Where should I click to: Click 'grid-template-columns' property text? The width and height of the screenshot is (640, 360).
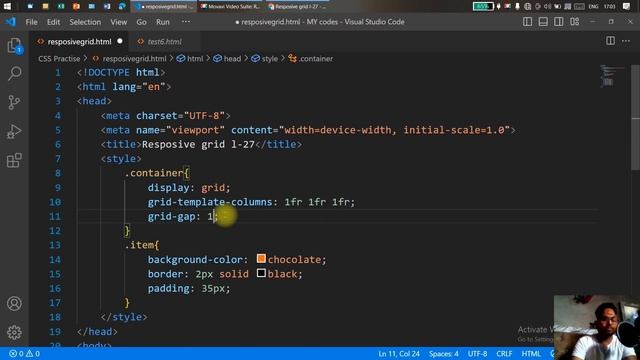210,202
